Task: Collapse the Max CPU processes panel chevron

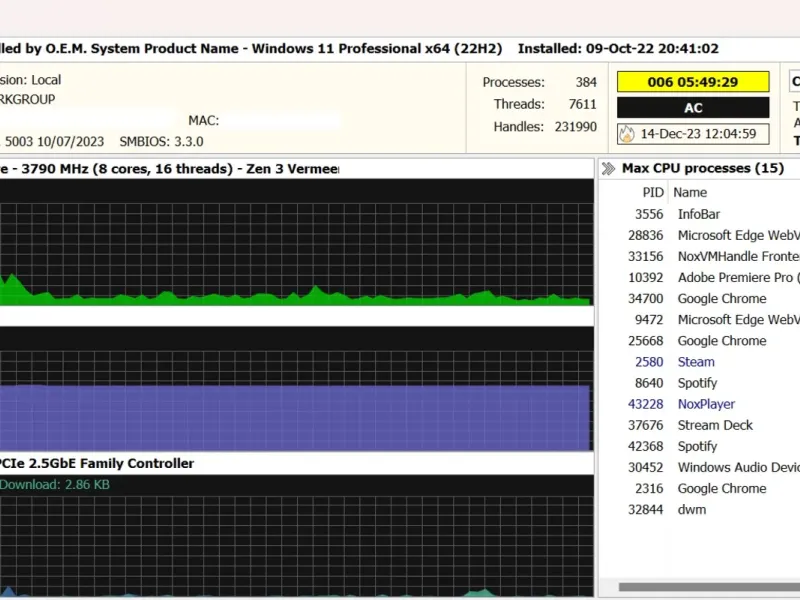Action: click(608, 168)
